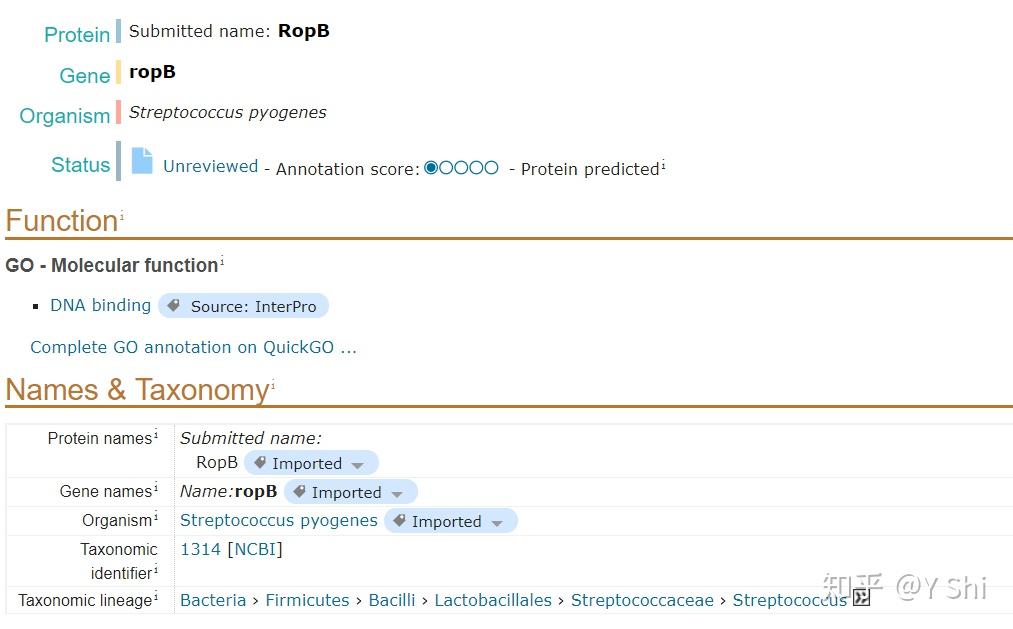Click the Unreviewed document icon

(x=143, y=161)
